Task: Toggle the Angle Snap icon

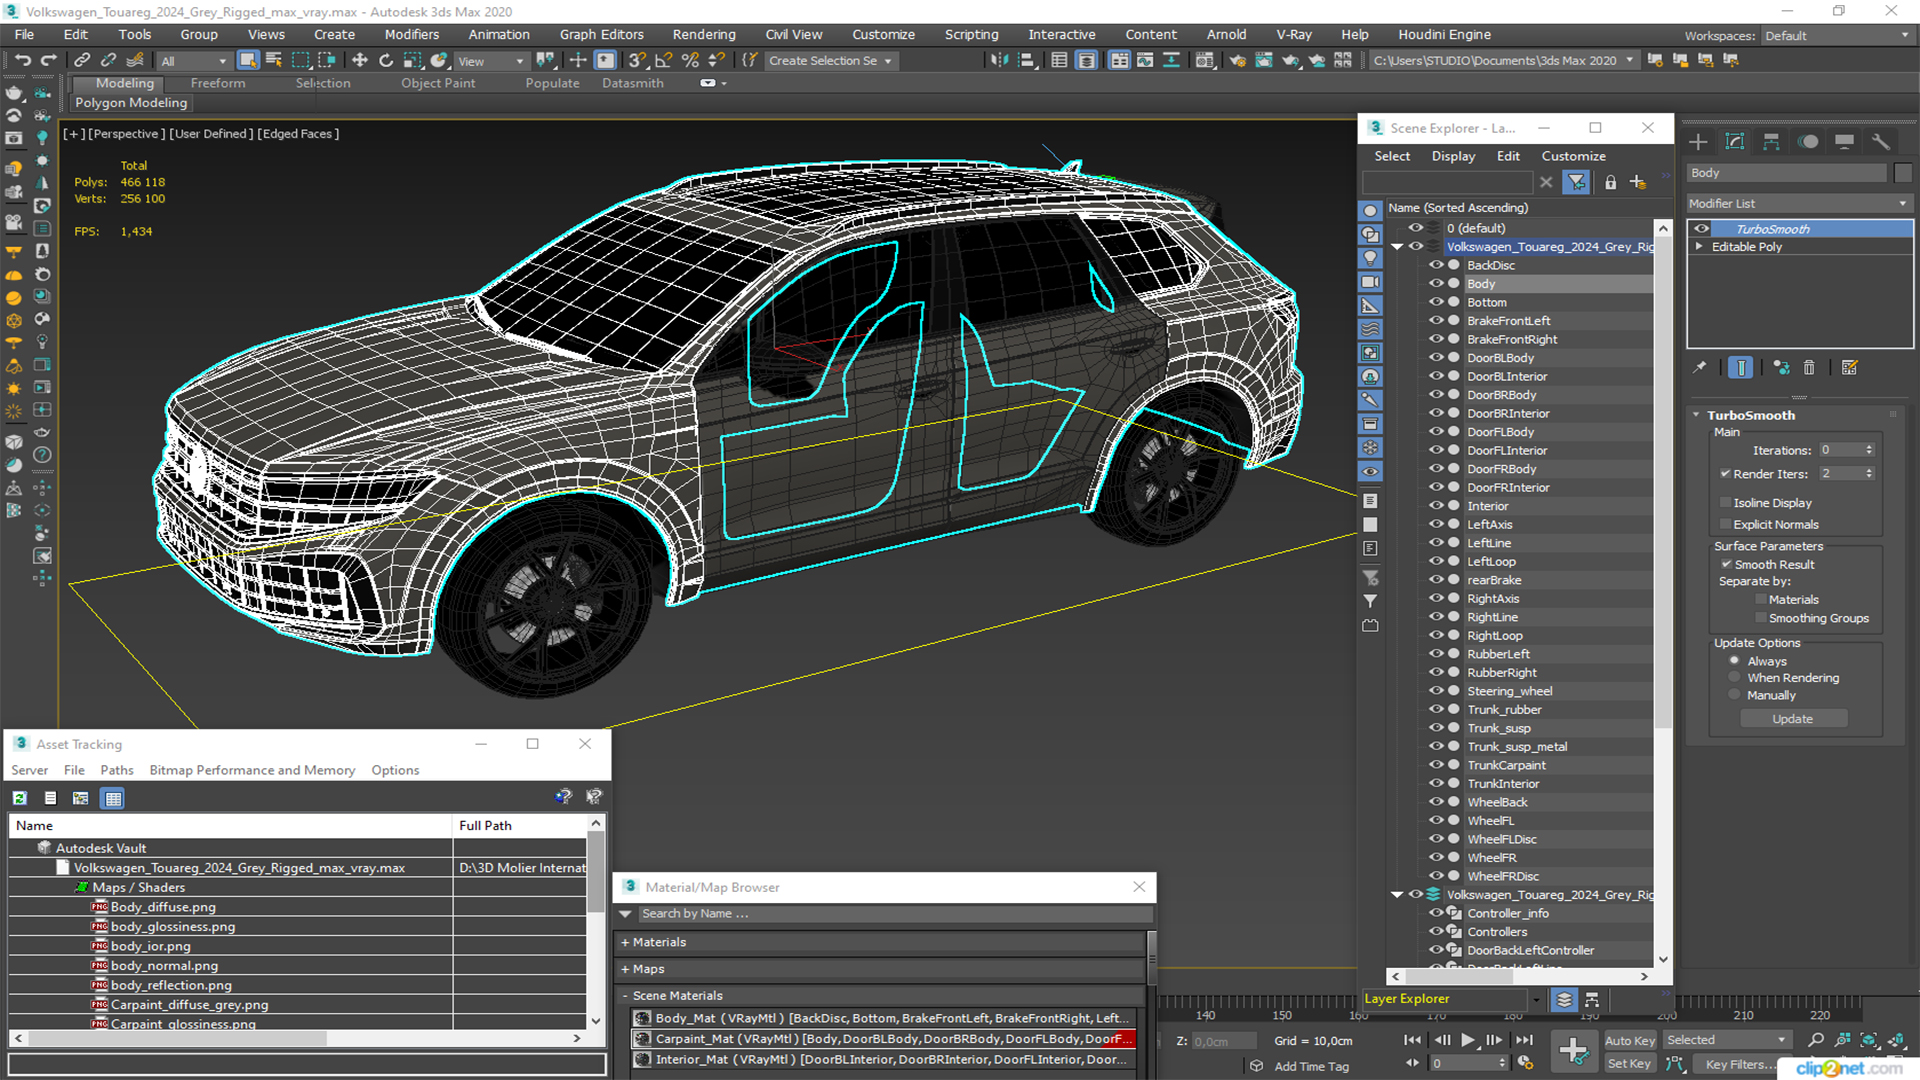Action: tap(664, 60)
